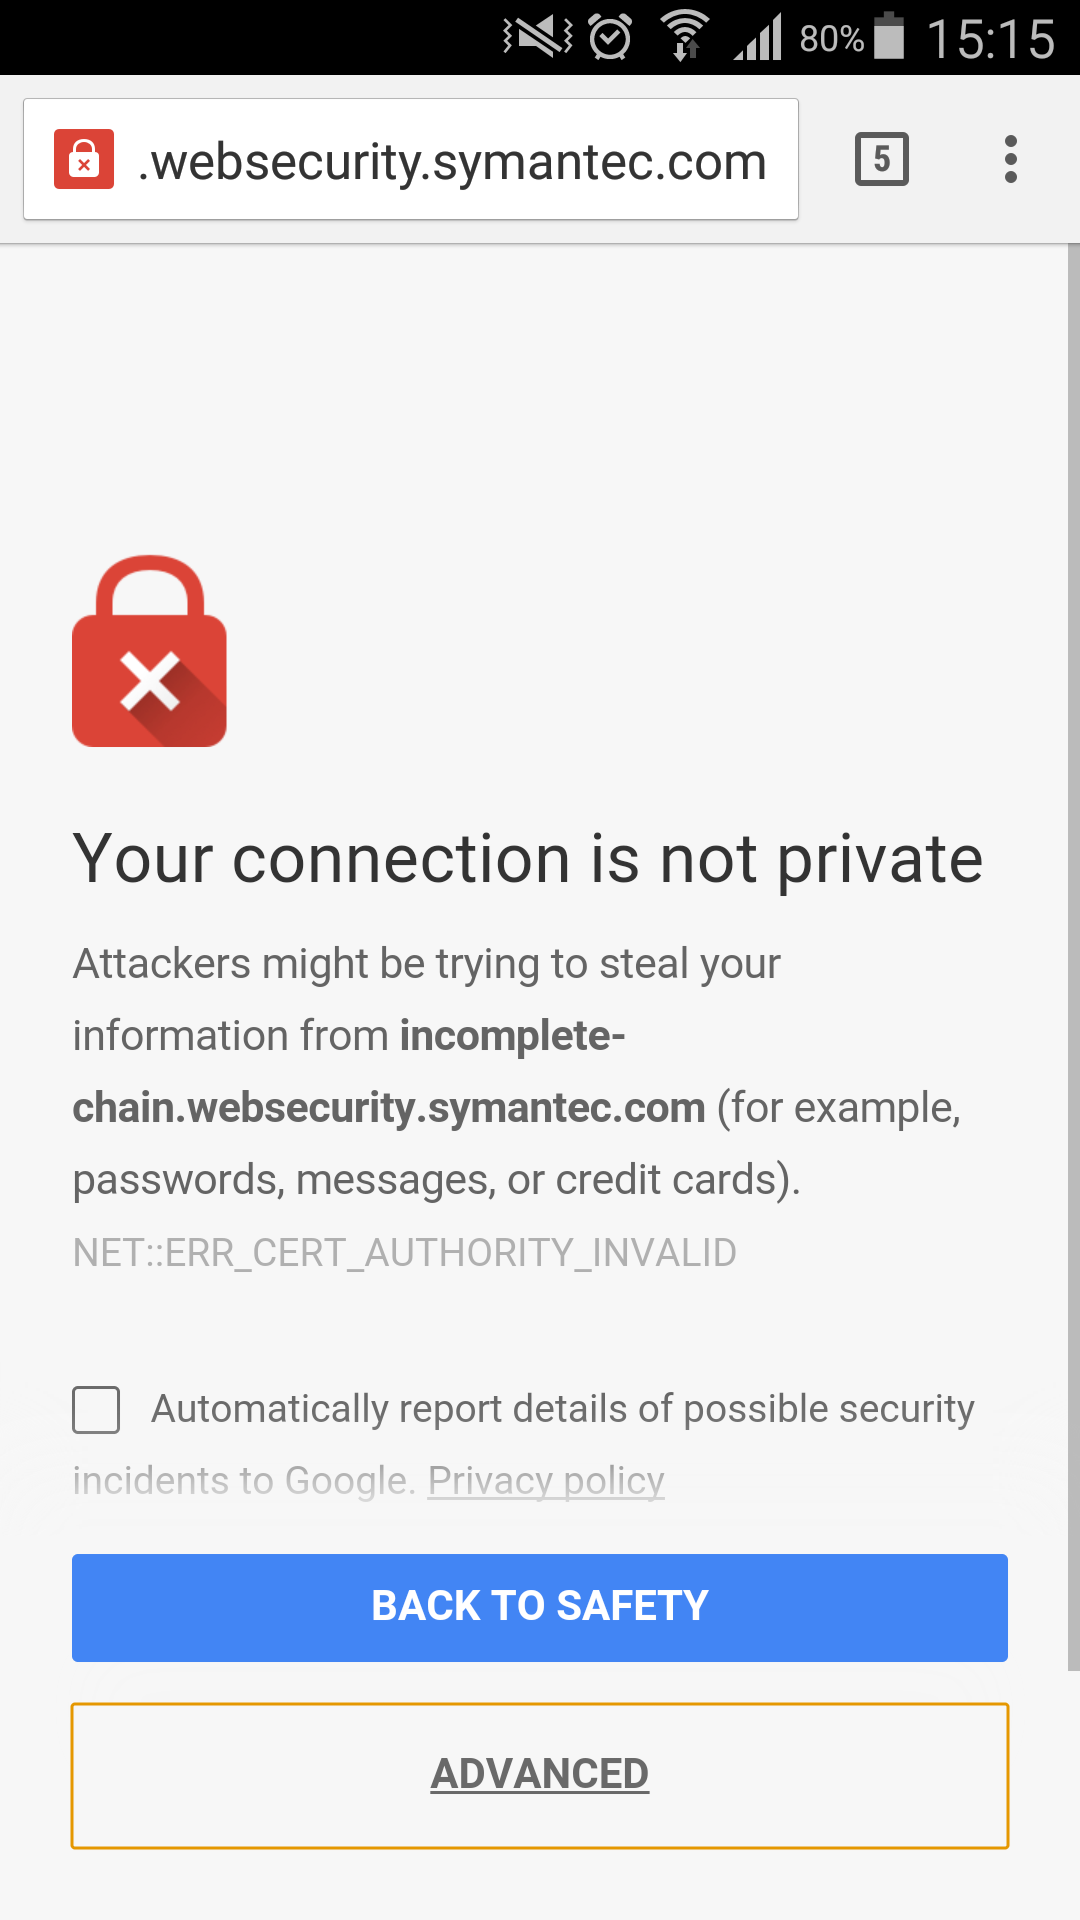
Task: Expand the ADVANCED details section
Action: 540,1775
